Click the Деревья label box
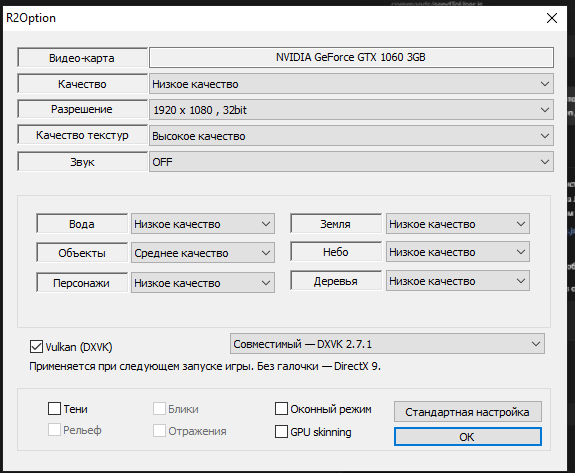Screen dimensions: 575x473 click(x=336, y=281)
